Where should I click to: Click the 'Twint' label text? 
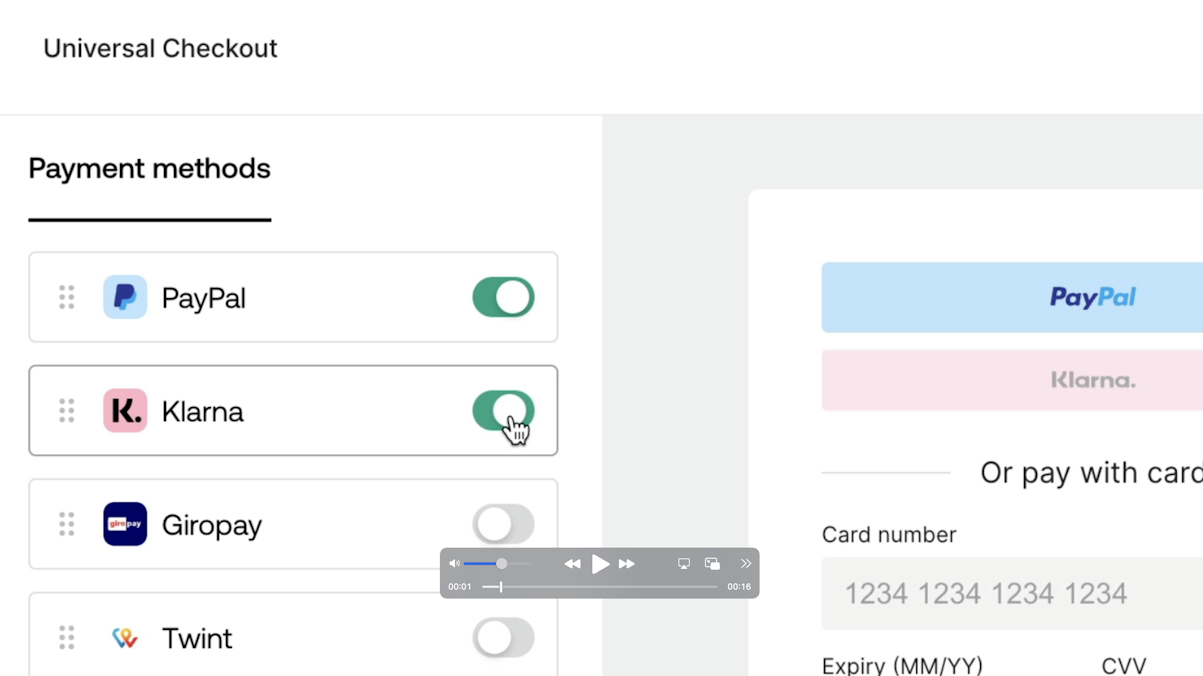click(x=197, y=638)
